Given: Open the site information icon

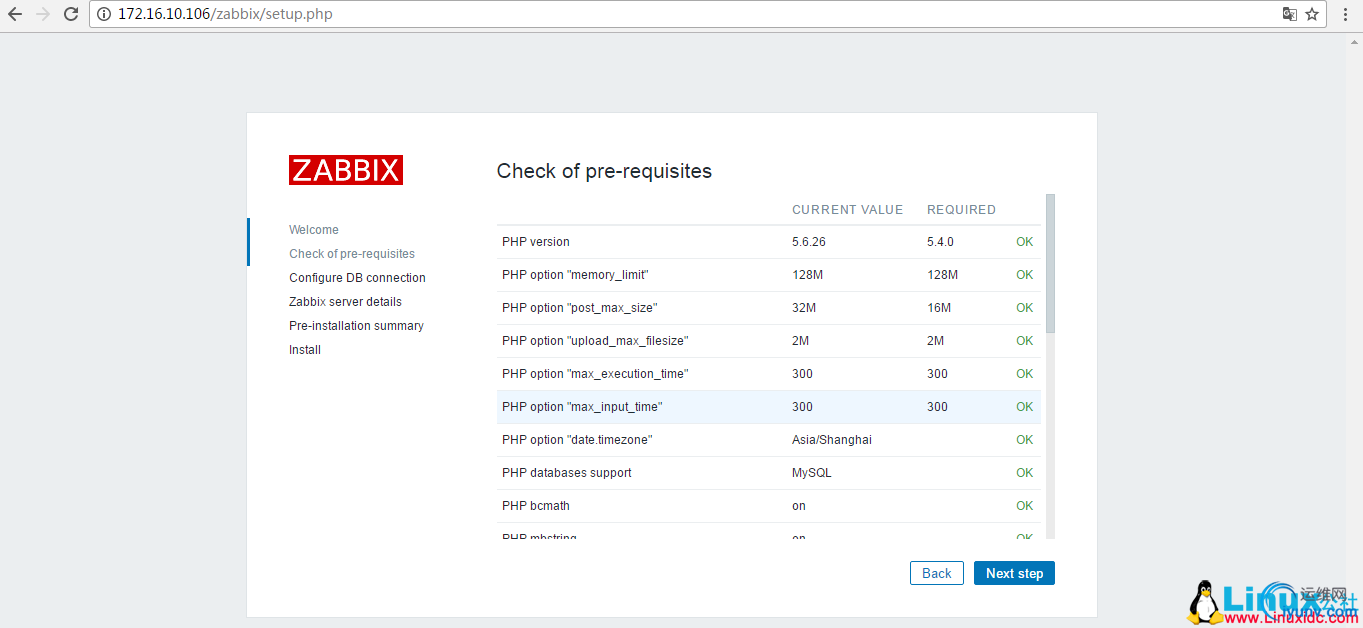Looking at the screenshot, I should (x=103, y=14).
